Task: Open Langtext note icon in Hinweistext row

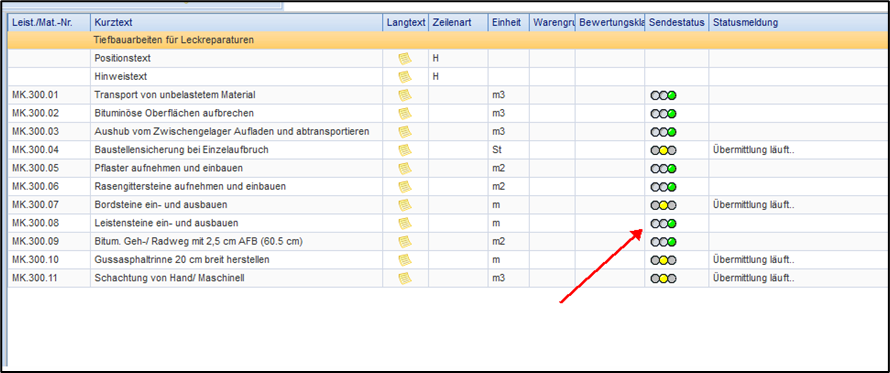Action: (405, 77)
